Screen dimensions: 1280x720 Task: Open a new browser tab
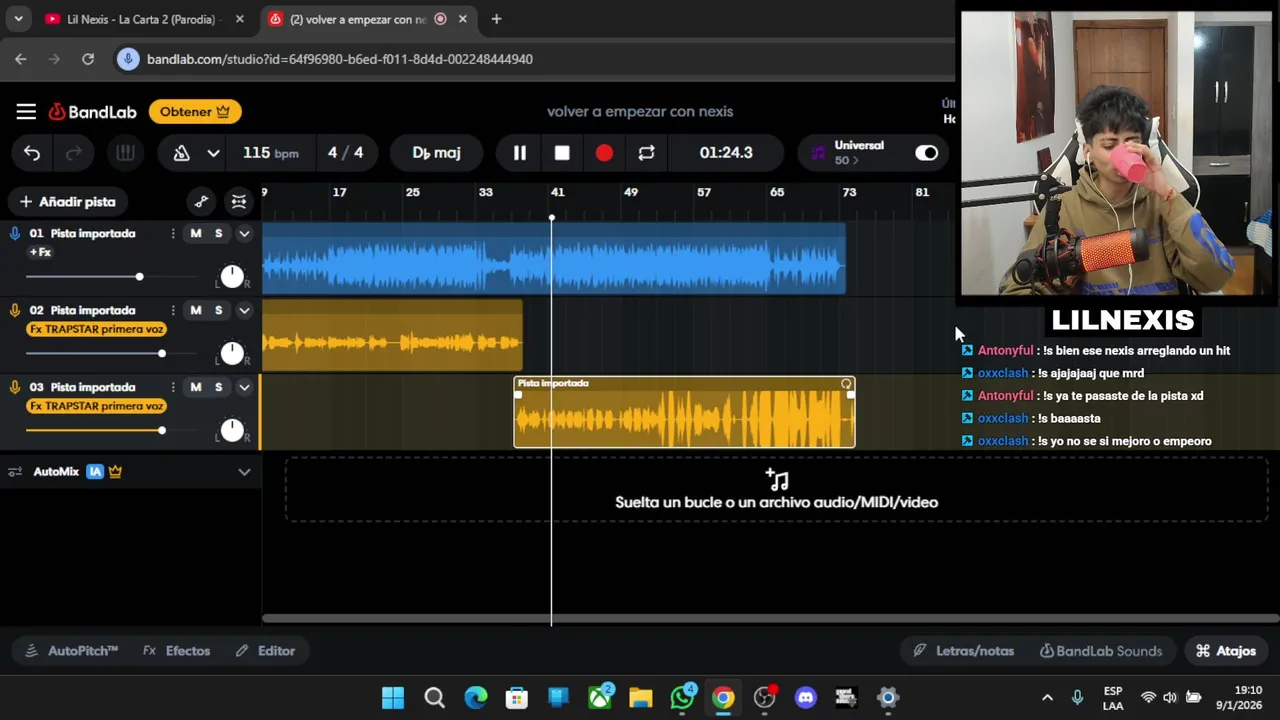(496, 19)
